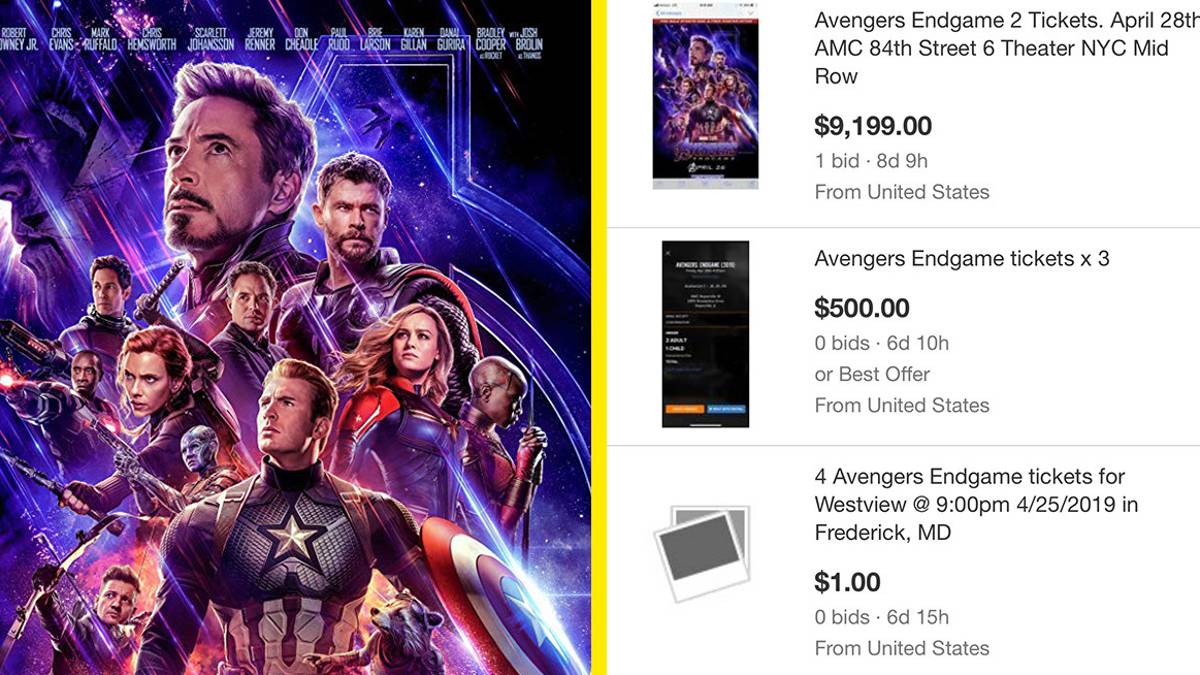Screen dimensions: 1200x675
Task: Click the placeholder photo icon on the $1.00 listing
Action: pos(703,553)
